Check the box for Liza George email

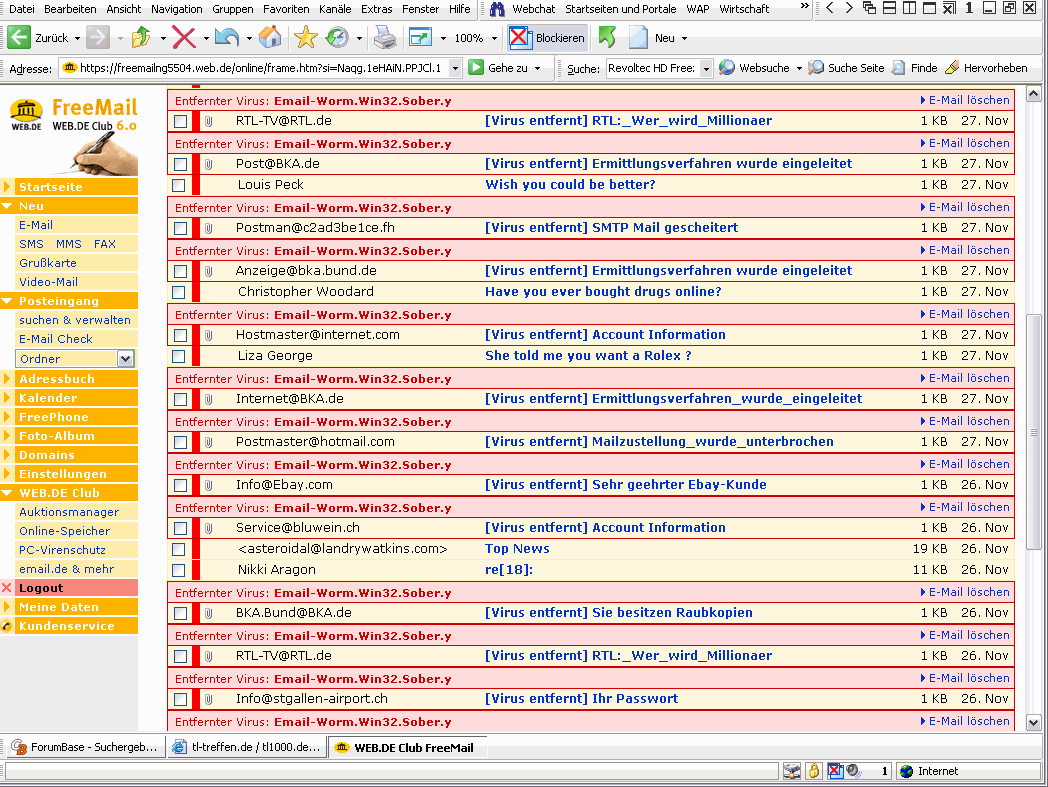tap(178, 356)
